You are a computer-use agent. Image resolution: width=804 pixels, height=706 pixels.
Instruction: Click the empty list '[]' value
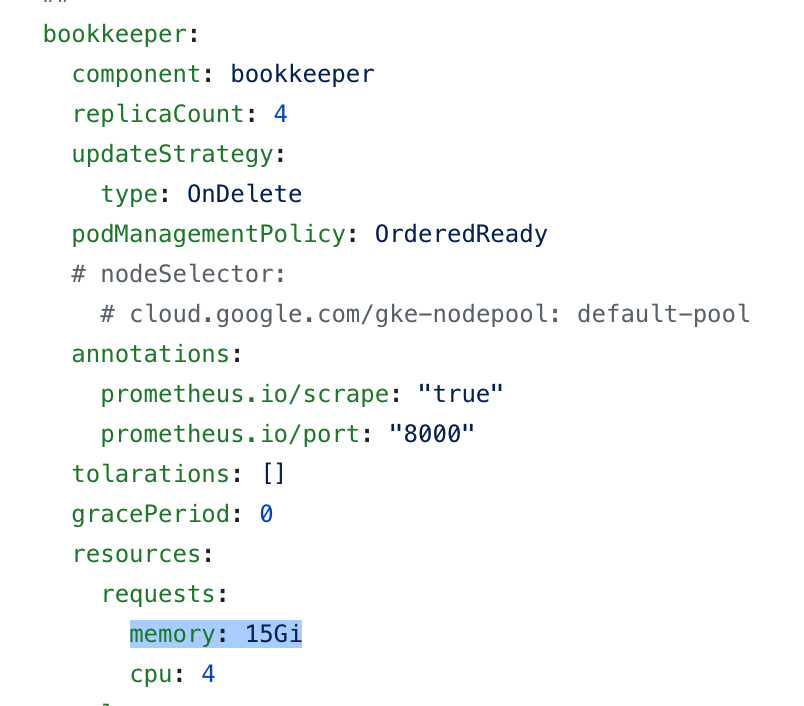point(273,474)
